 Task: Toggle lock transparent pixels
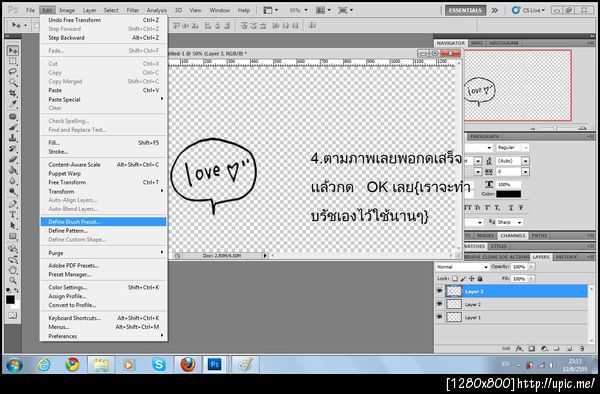(x=455, y=279)
